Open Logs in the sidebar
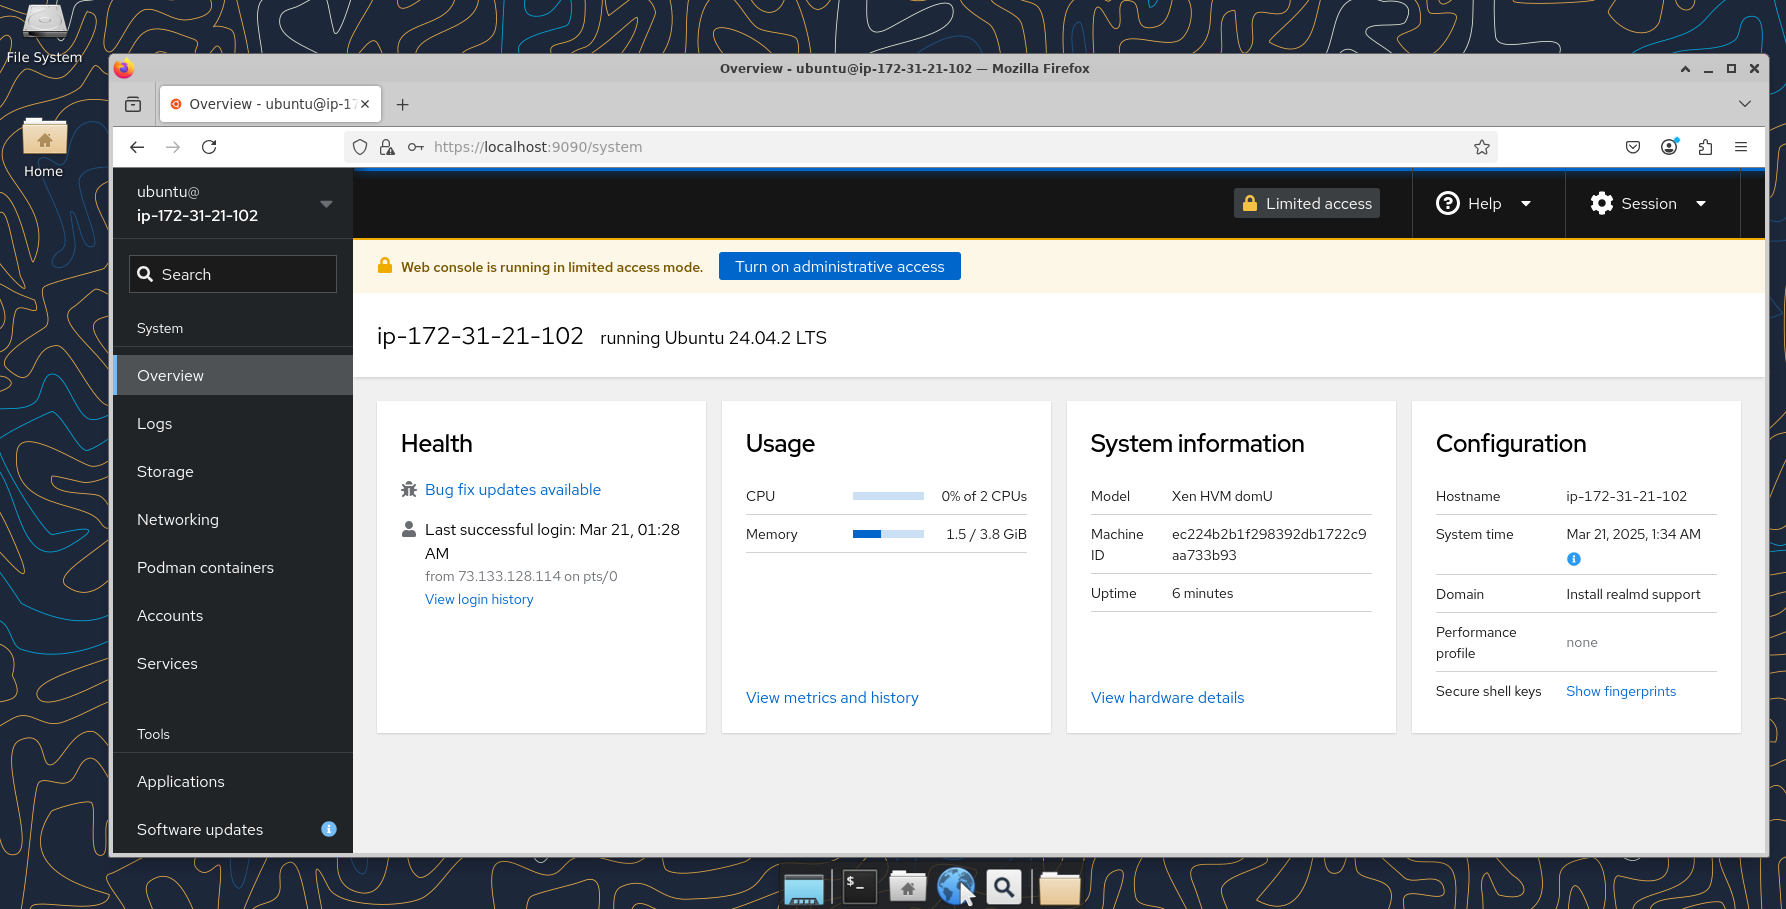 (x=233, y=423)
